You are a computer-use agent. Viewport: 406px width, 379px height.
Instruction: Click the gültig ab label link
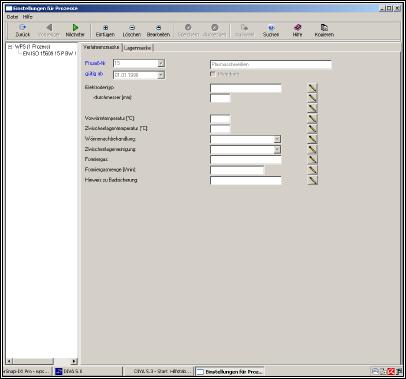click(x=94, y=74)
